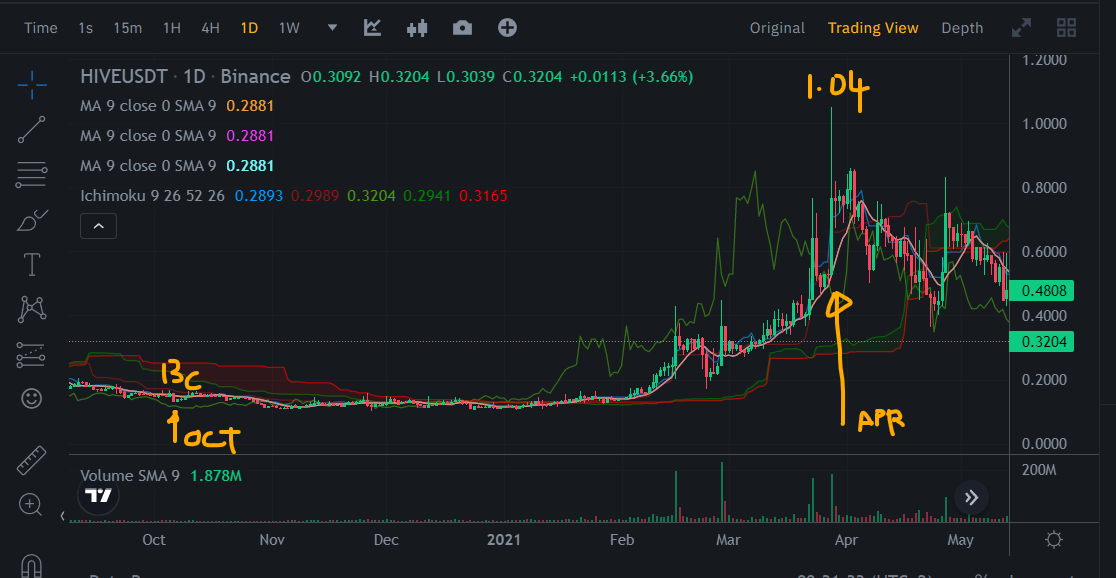Select the Text annotation tool
Screen dimensions: 1116x578
32,265
